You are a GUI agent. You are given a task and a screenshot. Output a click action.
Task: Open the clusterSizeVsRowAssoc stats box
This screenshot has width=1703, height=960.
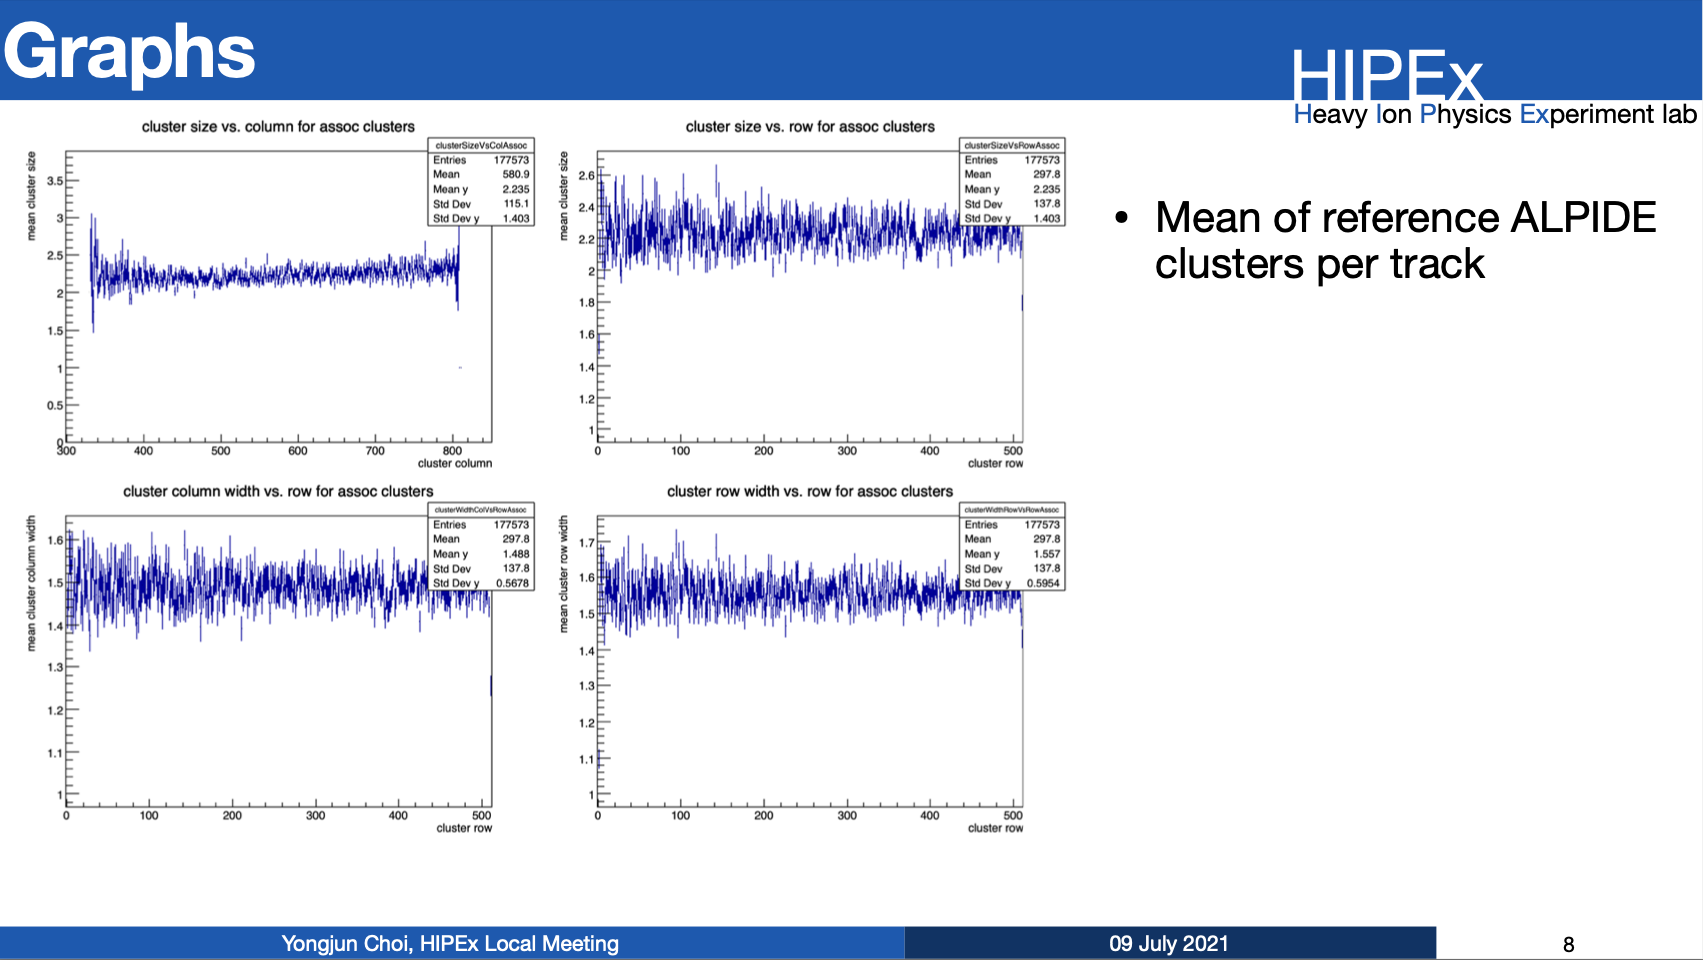click(1012, 182)
